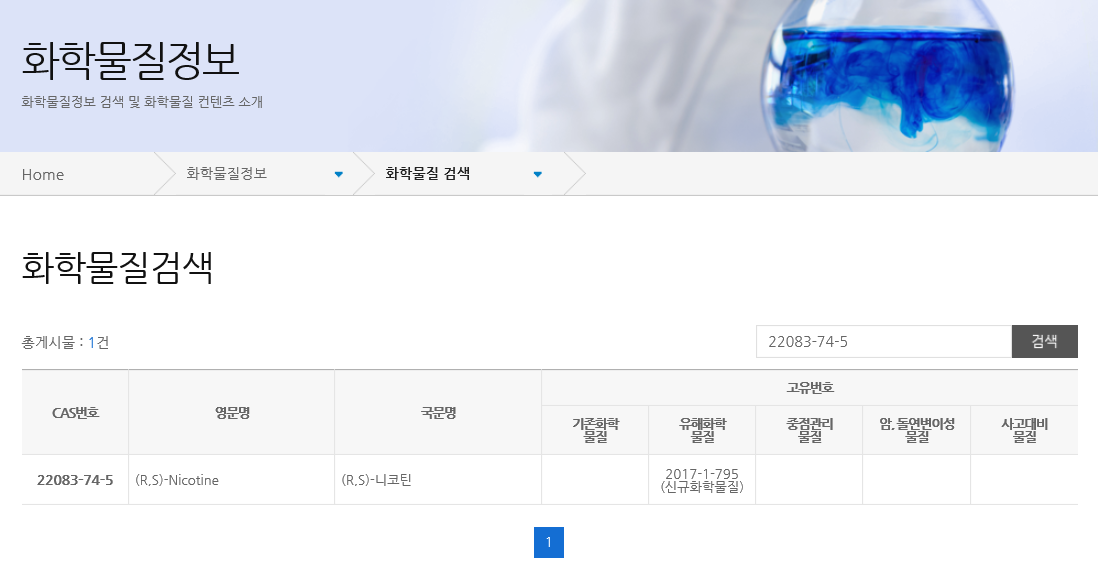Click the 검색 search button
1098x579 pixels.
coord(1044,342)
